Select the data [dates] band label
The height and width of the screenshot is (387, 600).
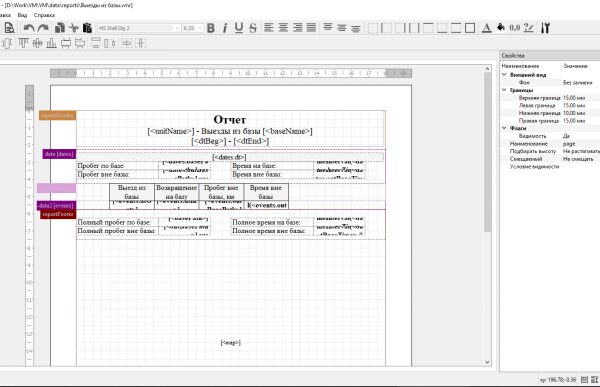(x=59, y=154)
